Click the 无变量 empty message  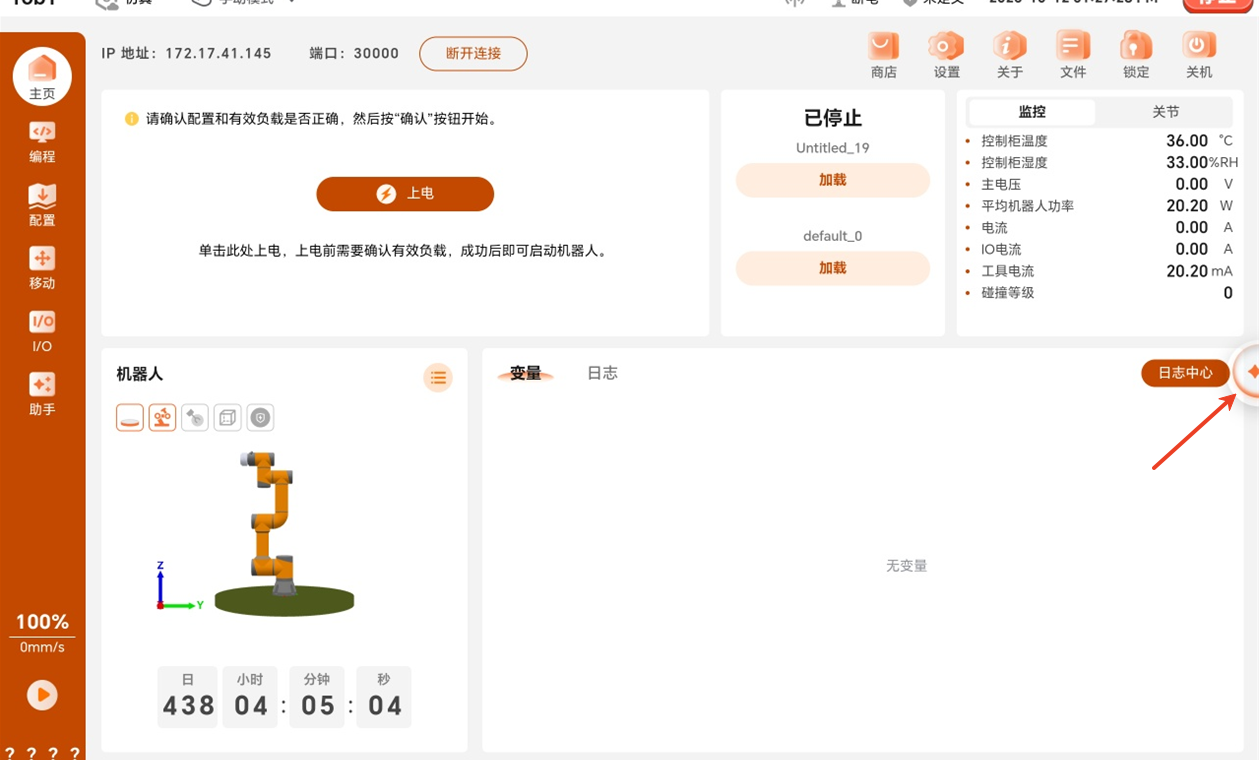907,566
